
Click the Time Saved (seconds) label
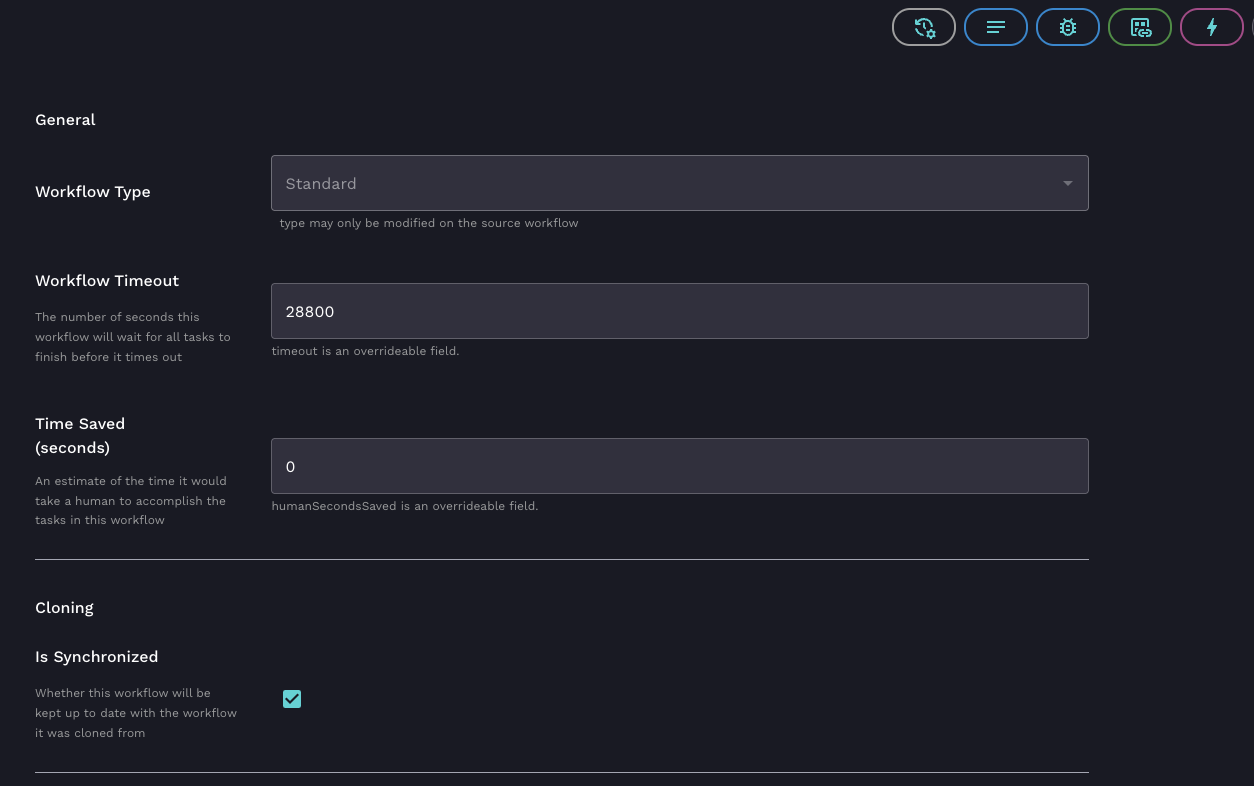click(80, 436)
